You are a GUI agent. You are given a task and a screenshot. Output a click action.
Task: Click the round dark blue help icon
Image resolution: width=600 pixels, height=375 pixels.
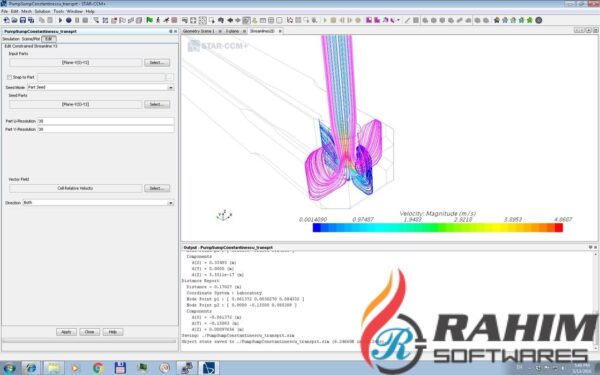coord(538,20)
